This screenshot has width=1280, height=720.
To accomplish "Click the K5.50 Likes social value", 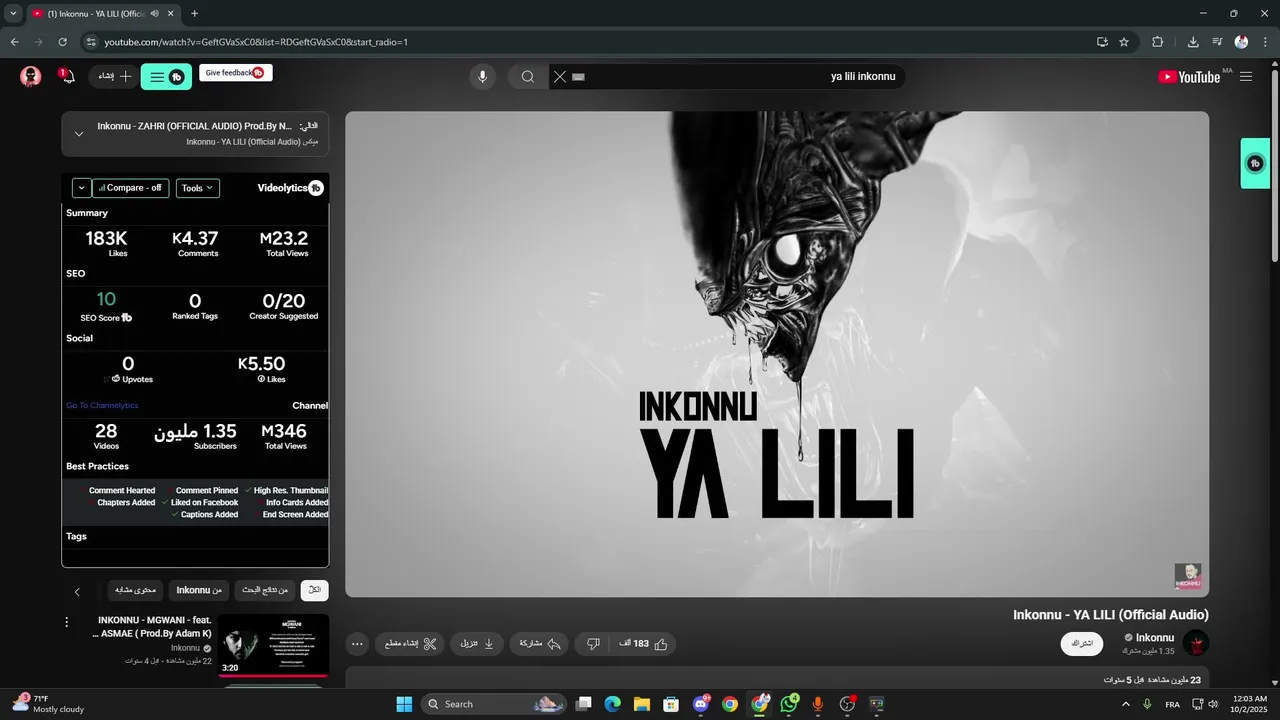I will (262, 364).
